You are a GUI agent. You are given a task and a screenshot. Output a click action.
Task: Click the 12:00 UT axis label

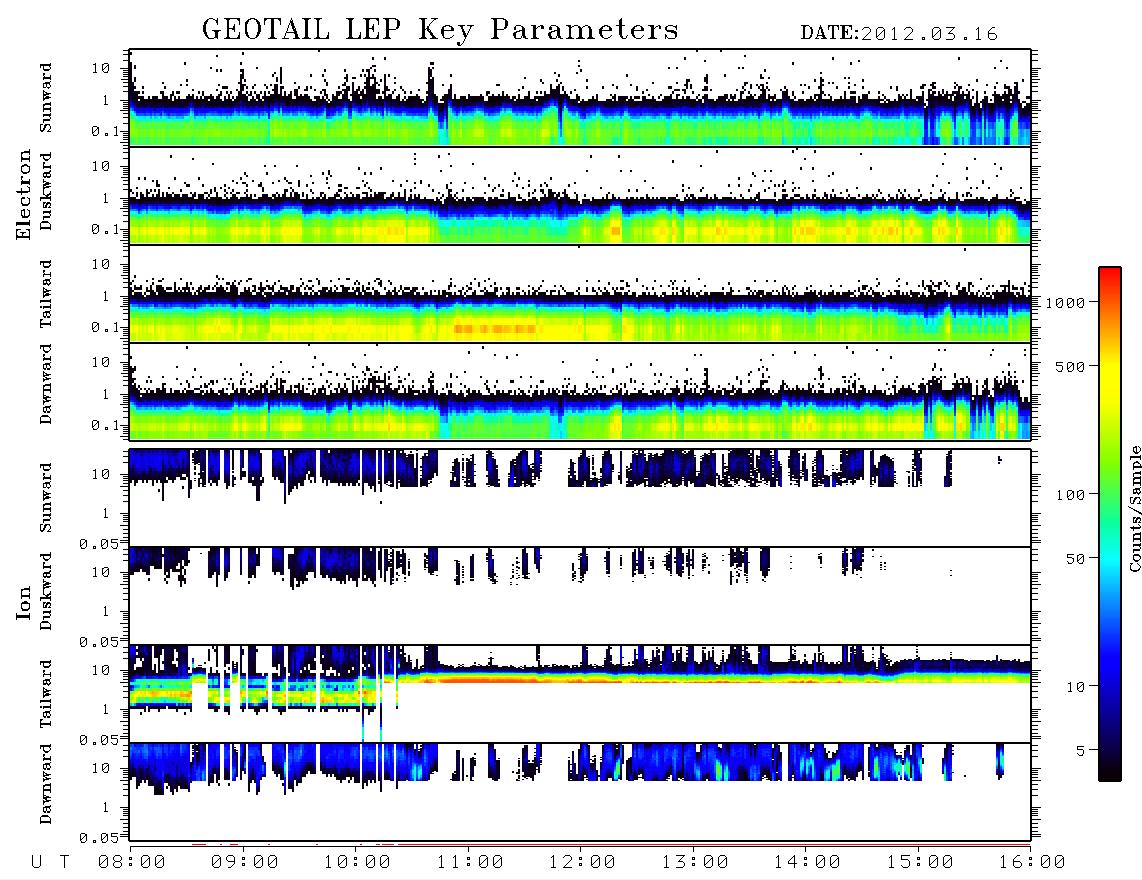click(582, 863)
